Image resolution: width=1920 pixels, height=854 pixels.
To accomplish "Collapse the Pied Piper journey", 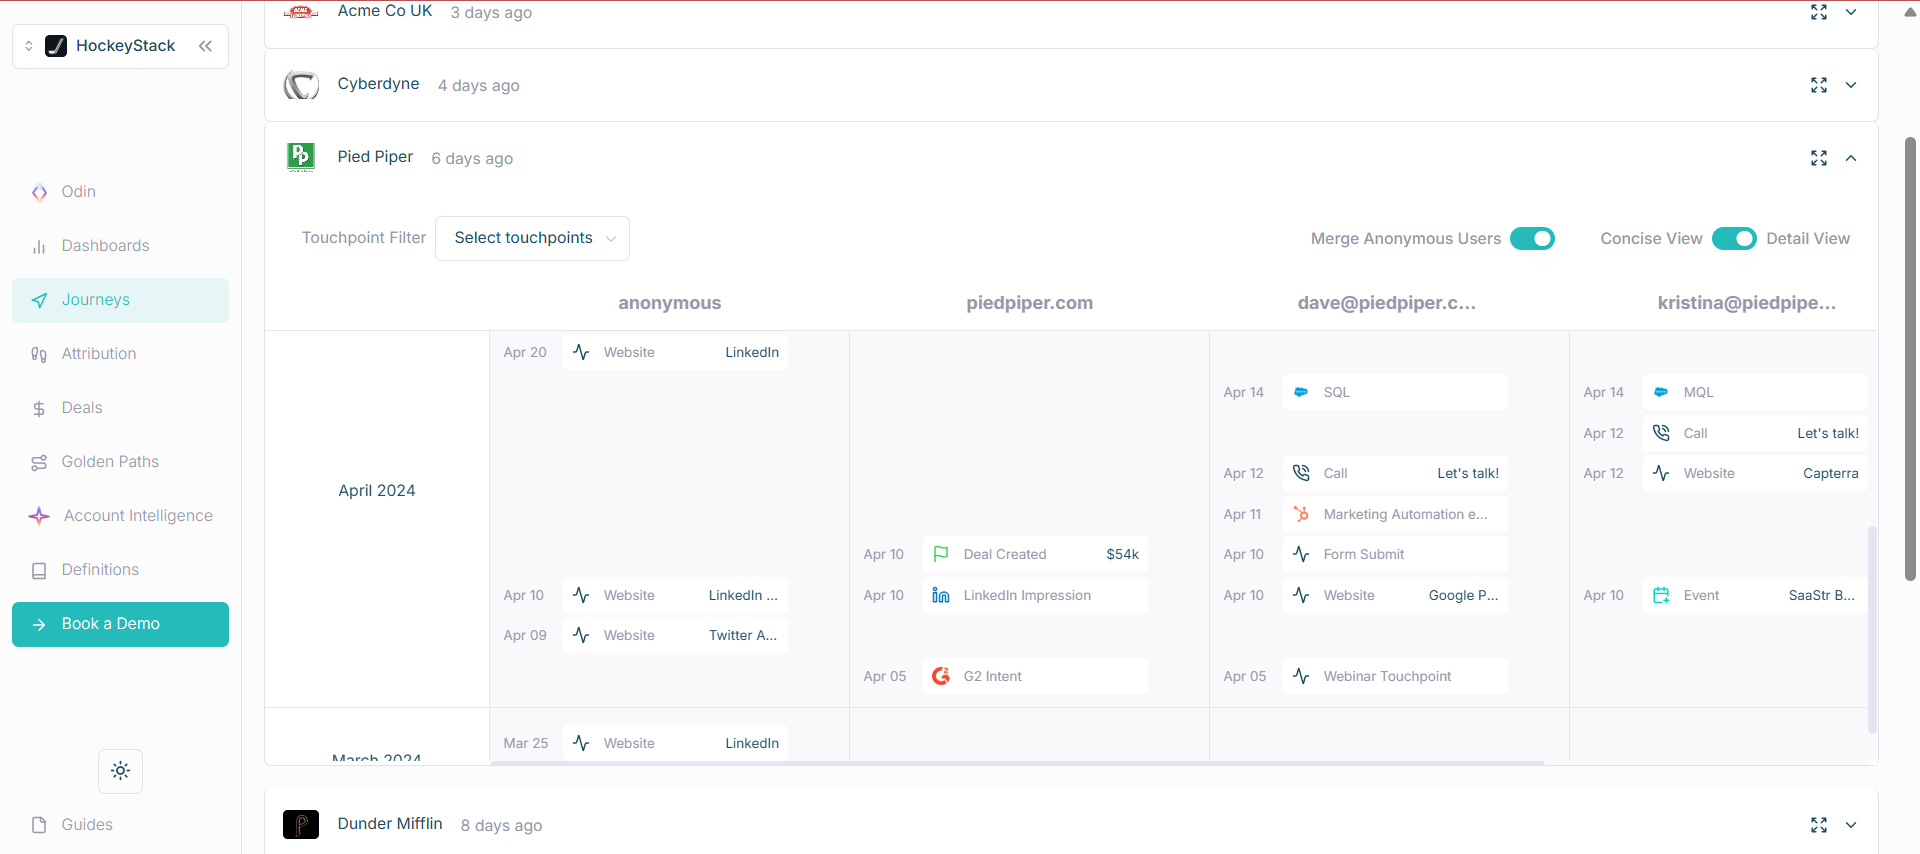I will [x=1851, y=158].
